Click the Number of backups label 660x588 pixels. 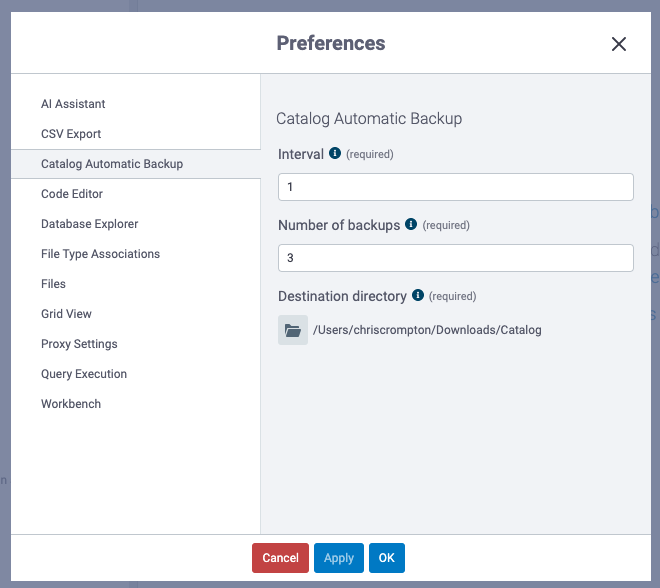coord(339,225)
